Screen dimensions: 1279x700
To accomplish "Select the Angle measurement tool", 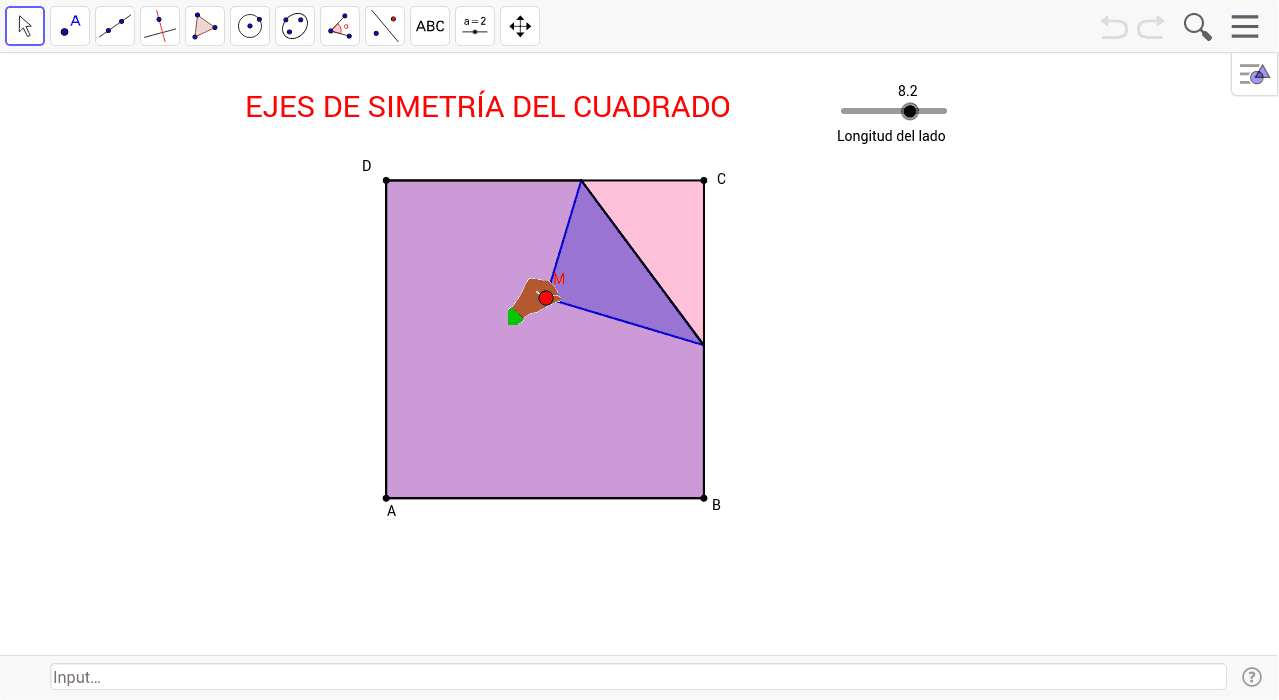I will click(x=340, y=26).
